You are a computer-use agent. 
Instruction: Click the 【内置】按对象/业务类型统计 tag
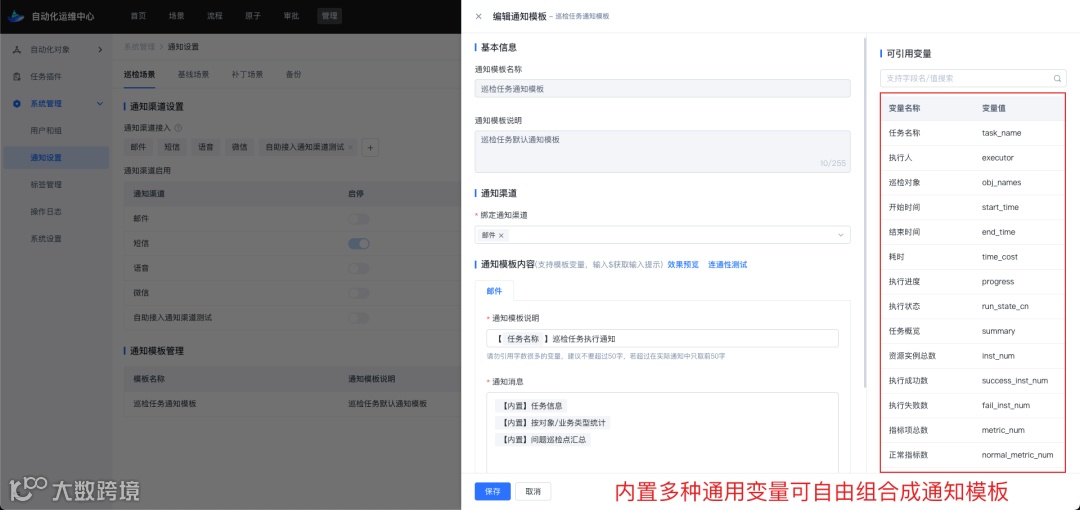552,422
